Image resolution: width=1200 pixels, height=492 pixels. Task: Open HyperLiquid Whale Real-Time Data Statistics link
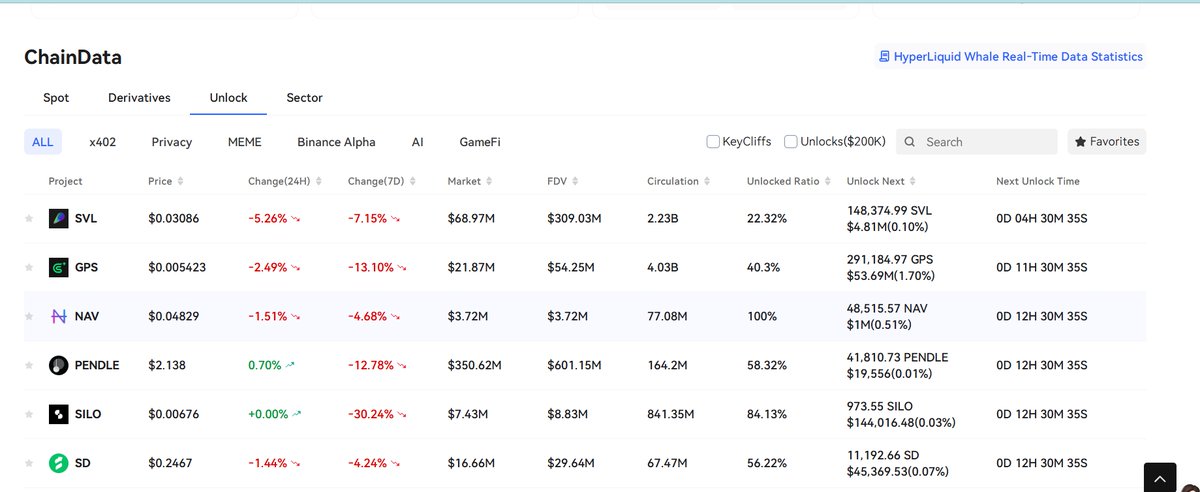pyautogui.click(x=1010, y=57)
